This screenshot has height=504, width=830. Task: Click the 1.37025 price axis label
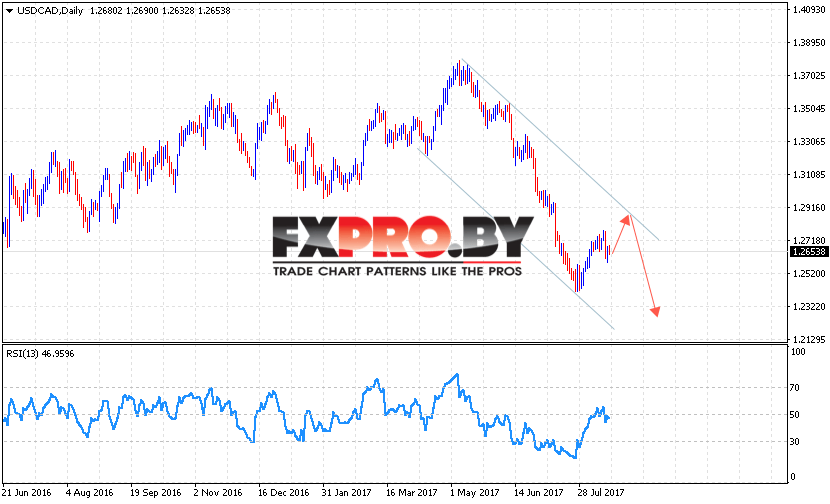pyautogui.click(x=809, y=76)
